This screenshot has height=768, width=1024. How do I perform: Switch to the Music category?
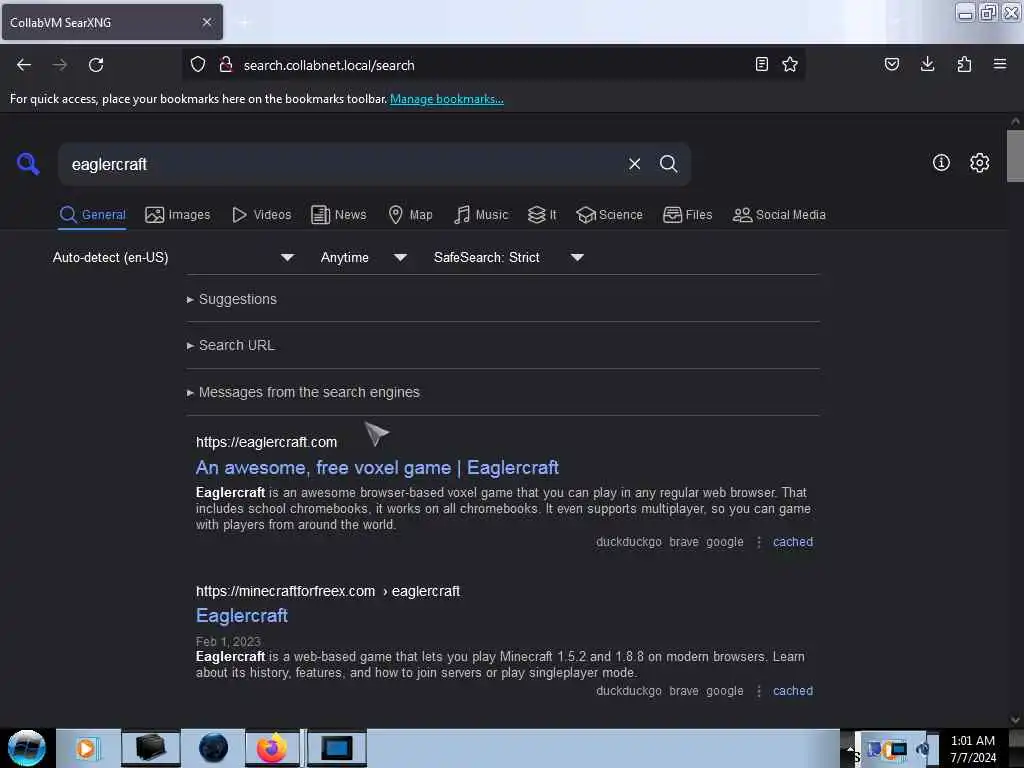click(481, 215)
